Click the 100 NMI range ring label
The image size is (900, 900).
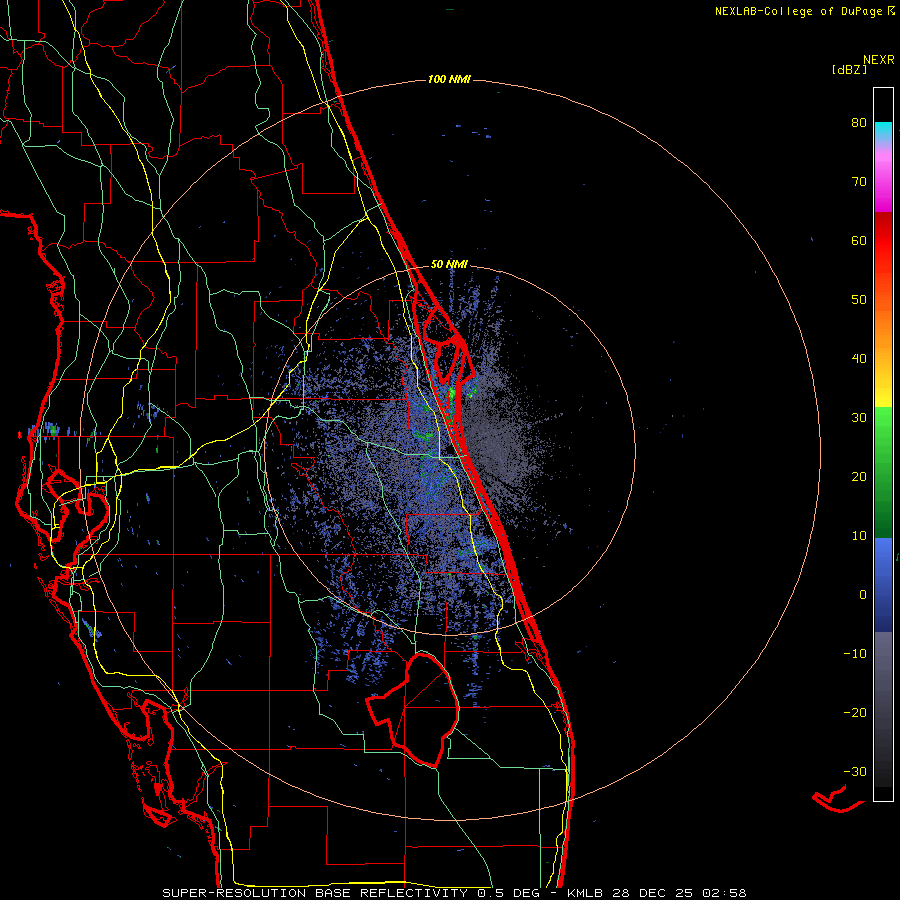pyautogui.click(x=449, y=79)
